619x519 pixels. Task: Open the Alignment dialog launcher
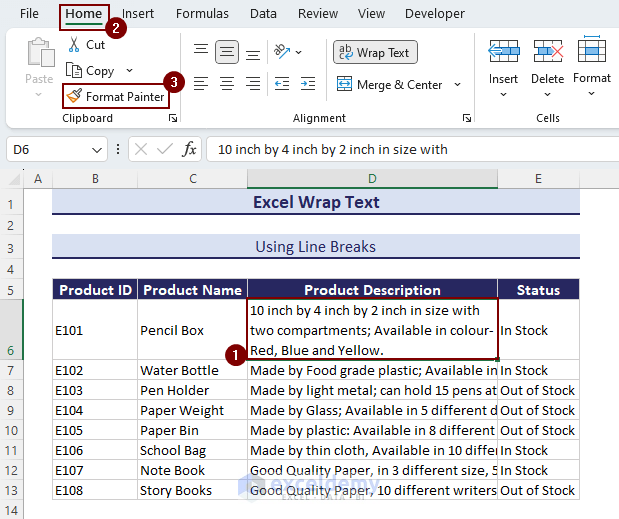[x=466, y=118]
